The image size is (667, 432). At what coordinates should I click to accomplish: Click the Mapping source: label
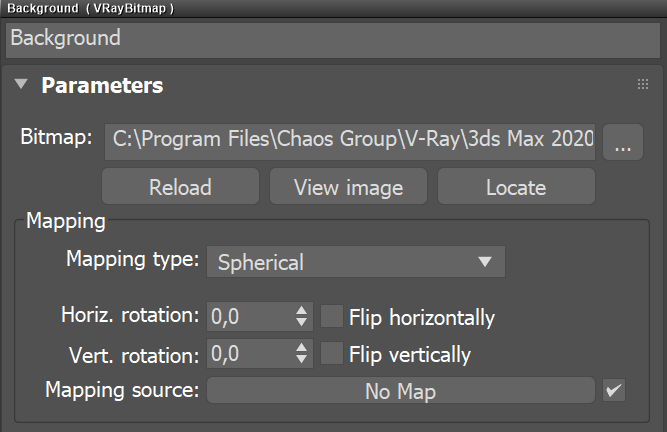[x=122, y=390]
